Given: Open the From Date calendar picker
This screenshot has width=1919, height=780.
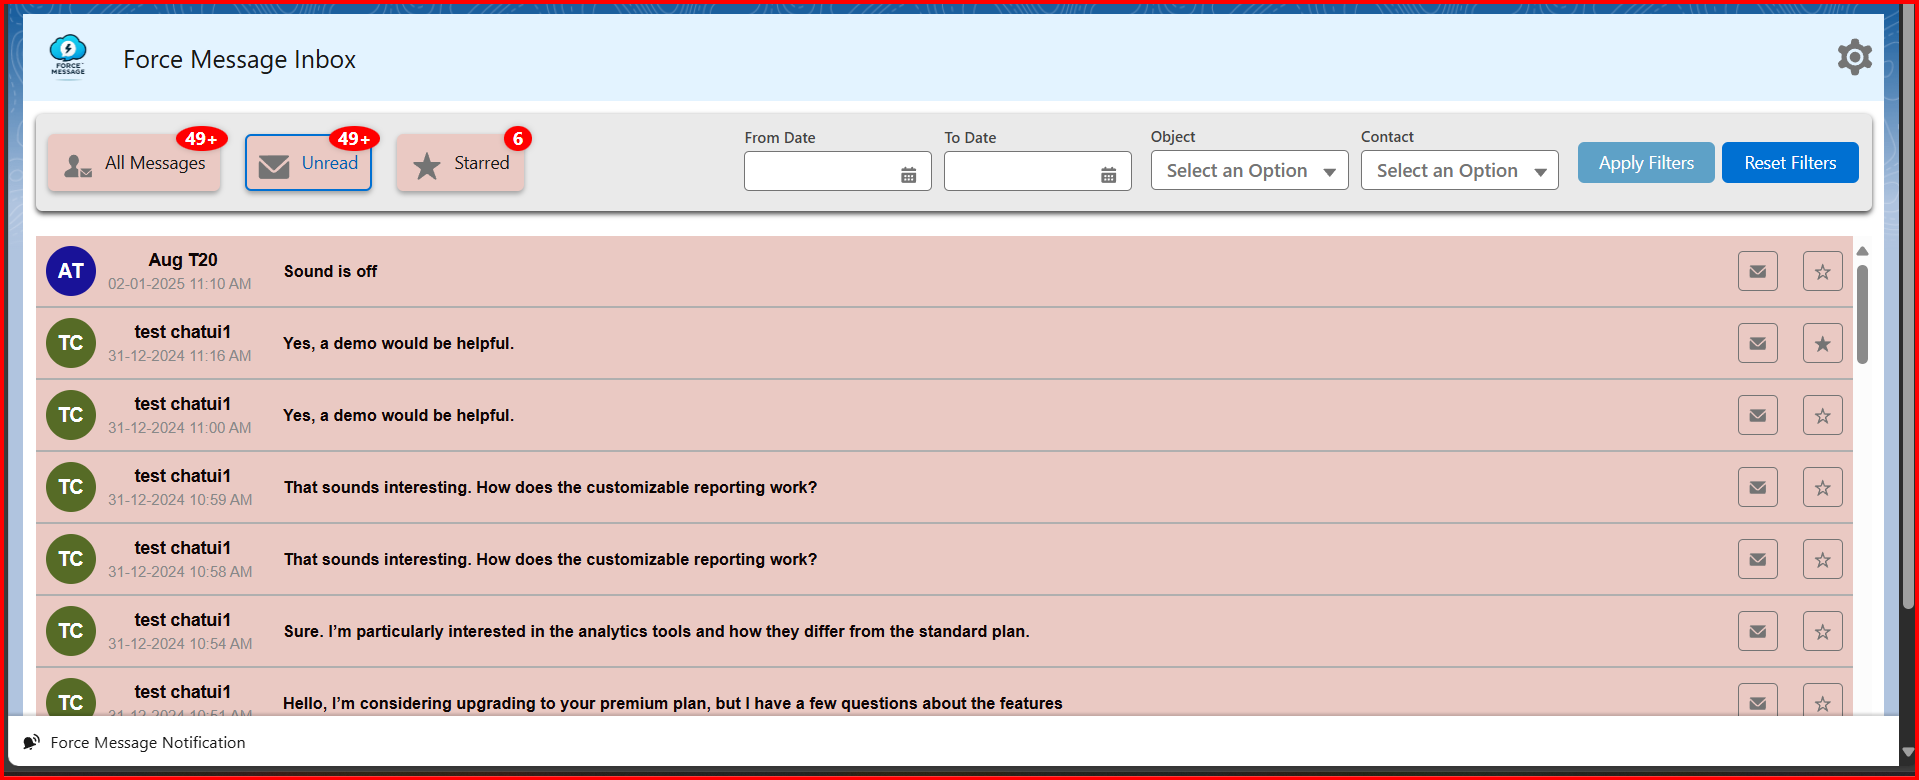Looking at the screenshot, I should (x=908, y=175).
